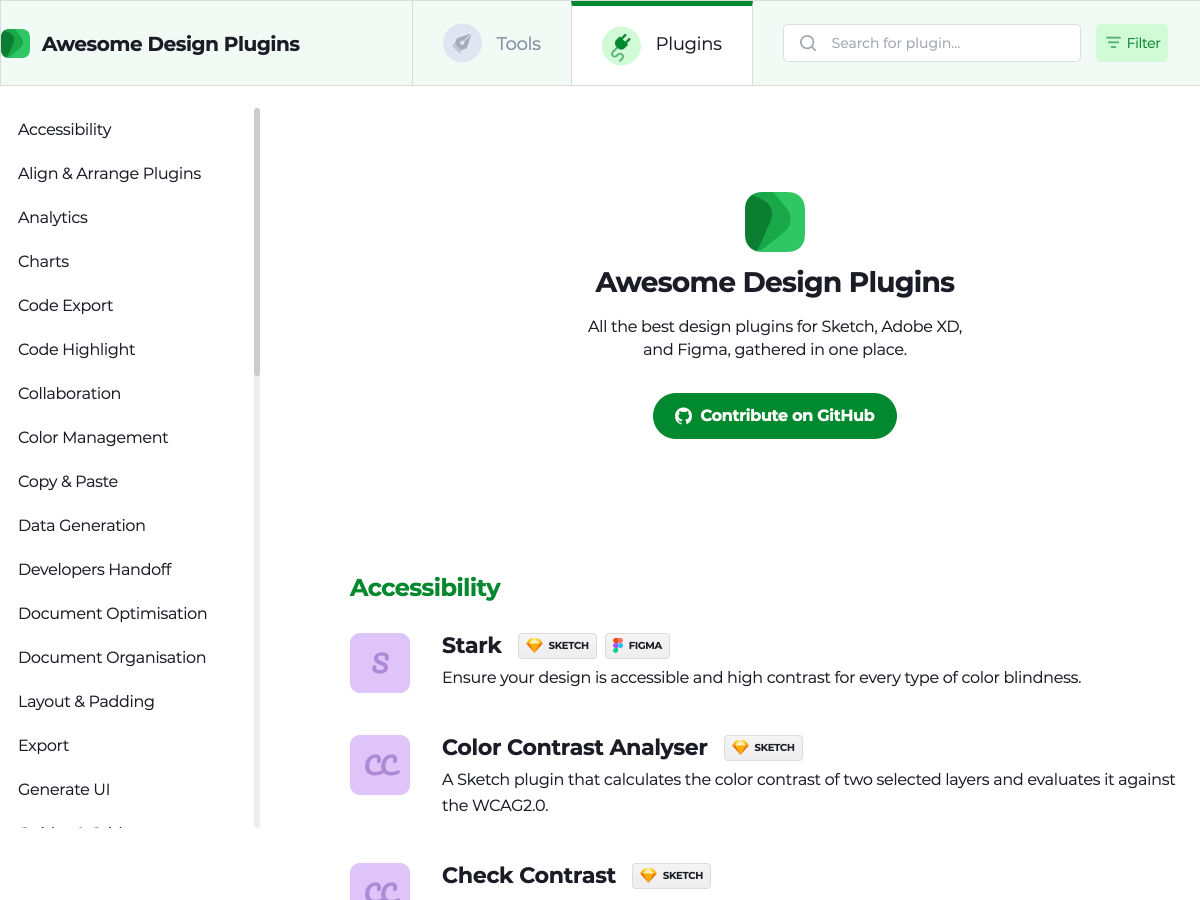1200x900 pixels.
Task: Open the Stark plugin title
Action: 472,646
